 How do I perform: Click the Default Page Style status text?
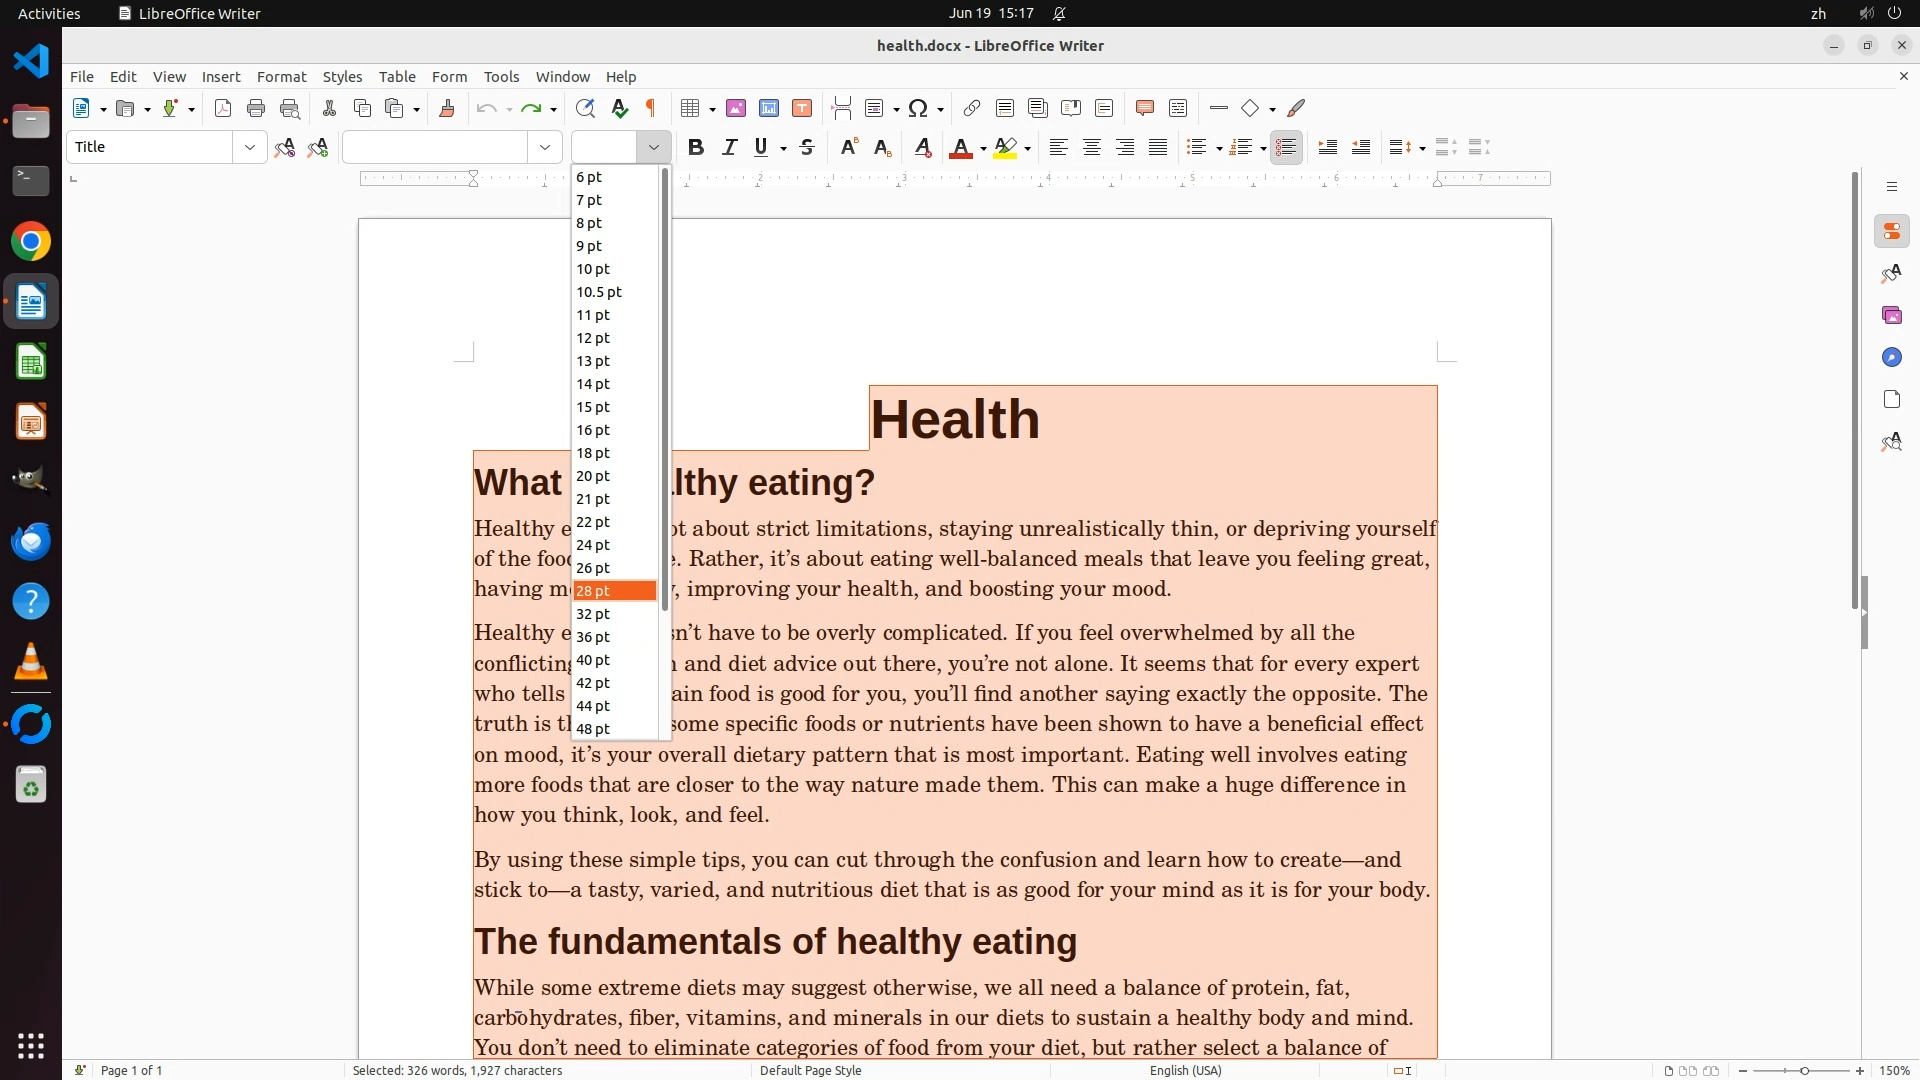(810, 1070)
